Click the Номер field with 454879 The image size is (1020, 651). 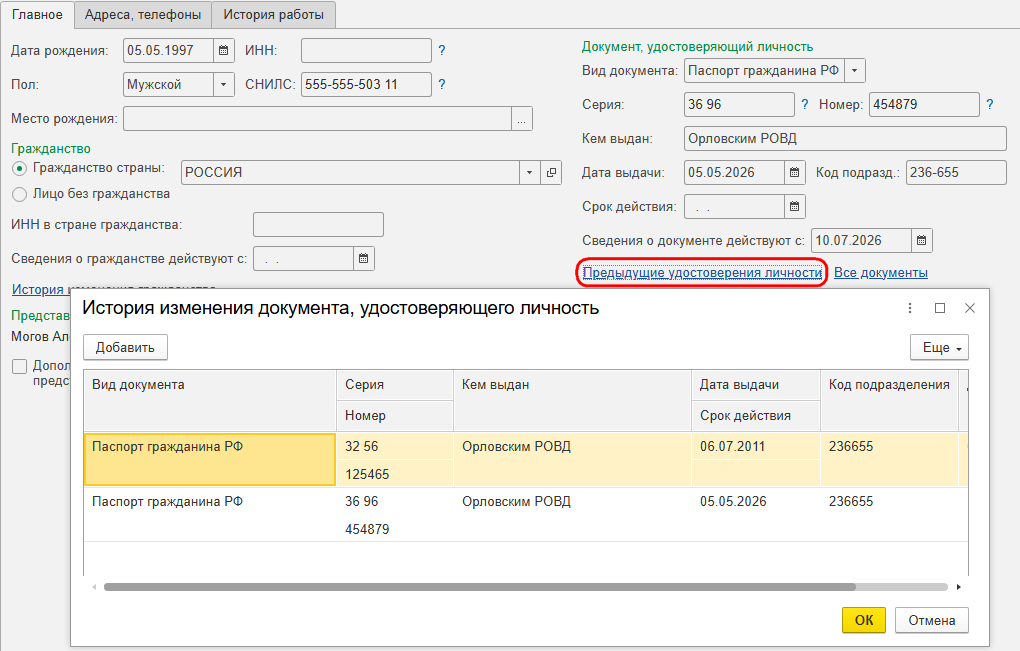(924, 105)
